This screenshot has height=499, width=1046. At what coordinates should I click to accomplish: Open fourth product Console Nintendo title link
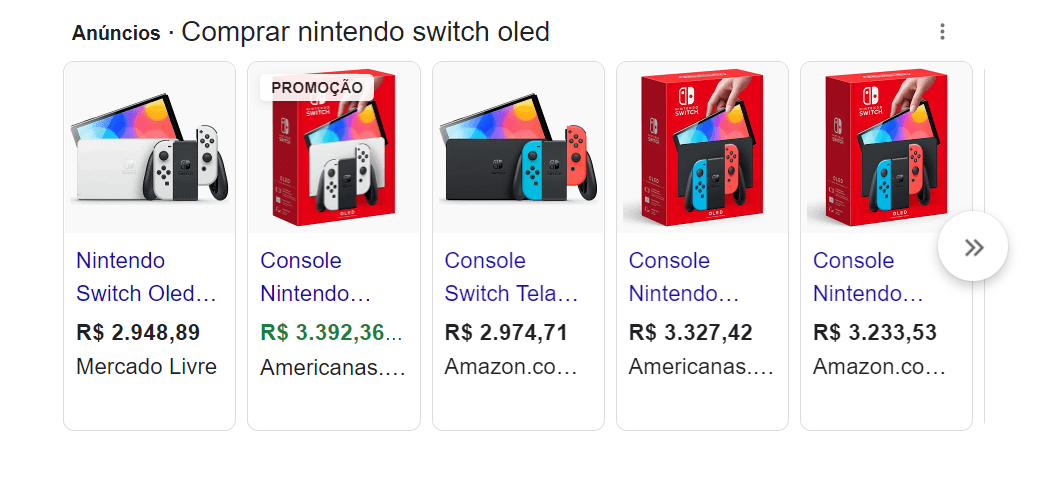point(683,278)
